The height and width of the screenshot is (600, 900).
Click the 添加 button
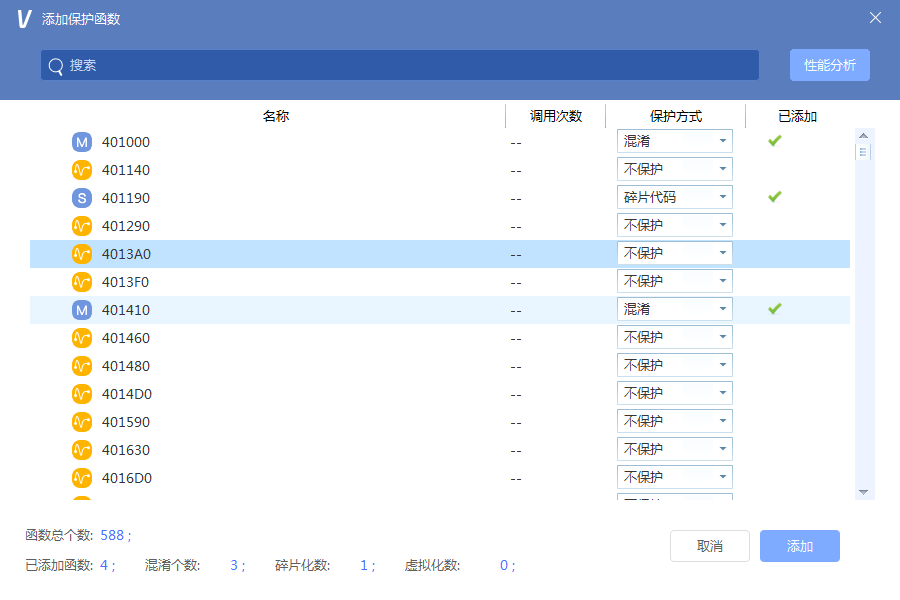[x=800, y=546]
